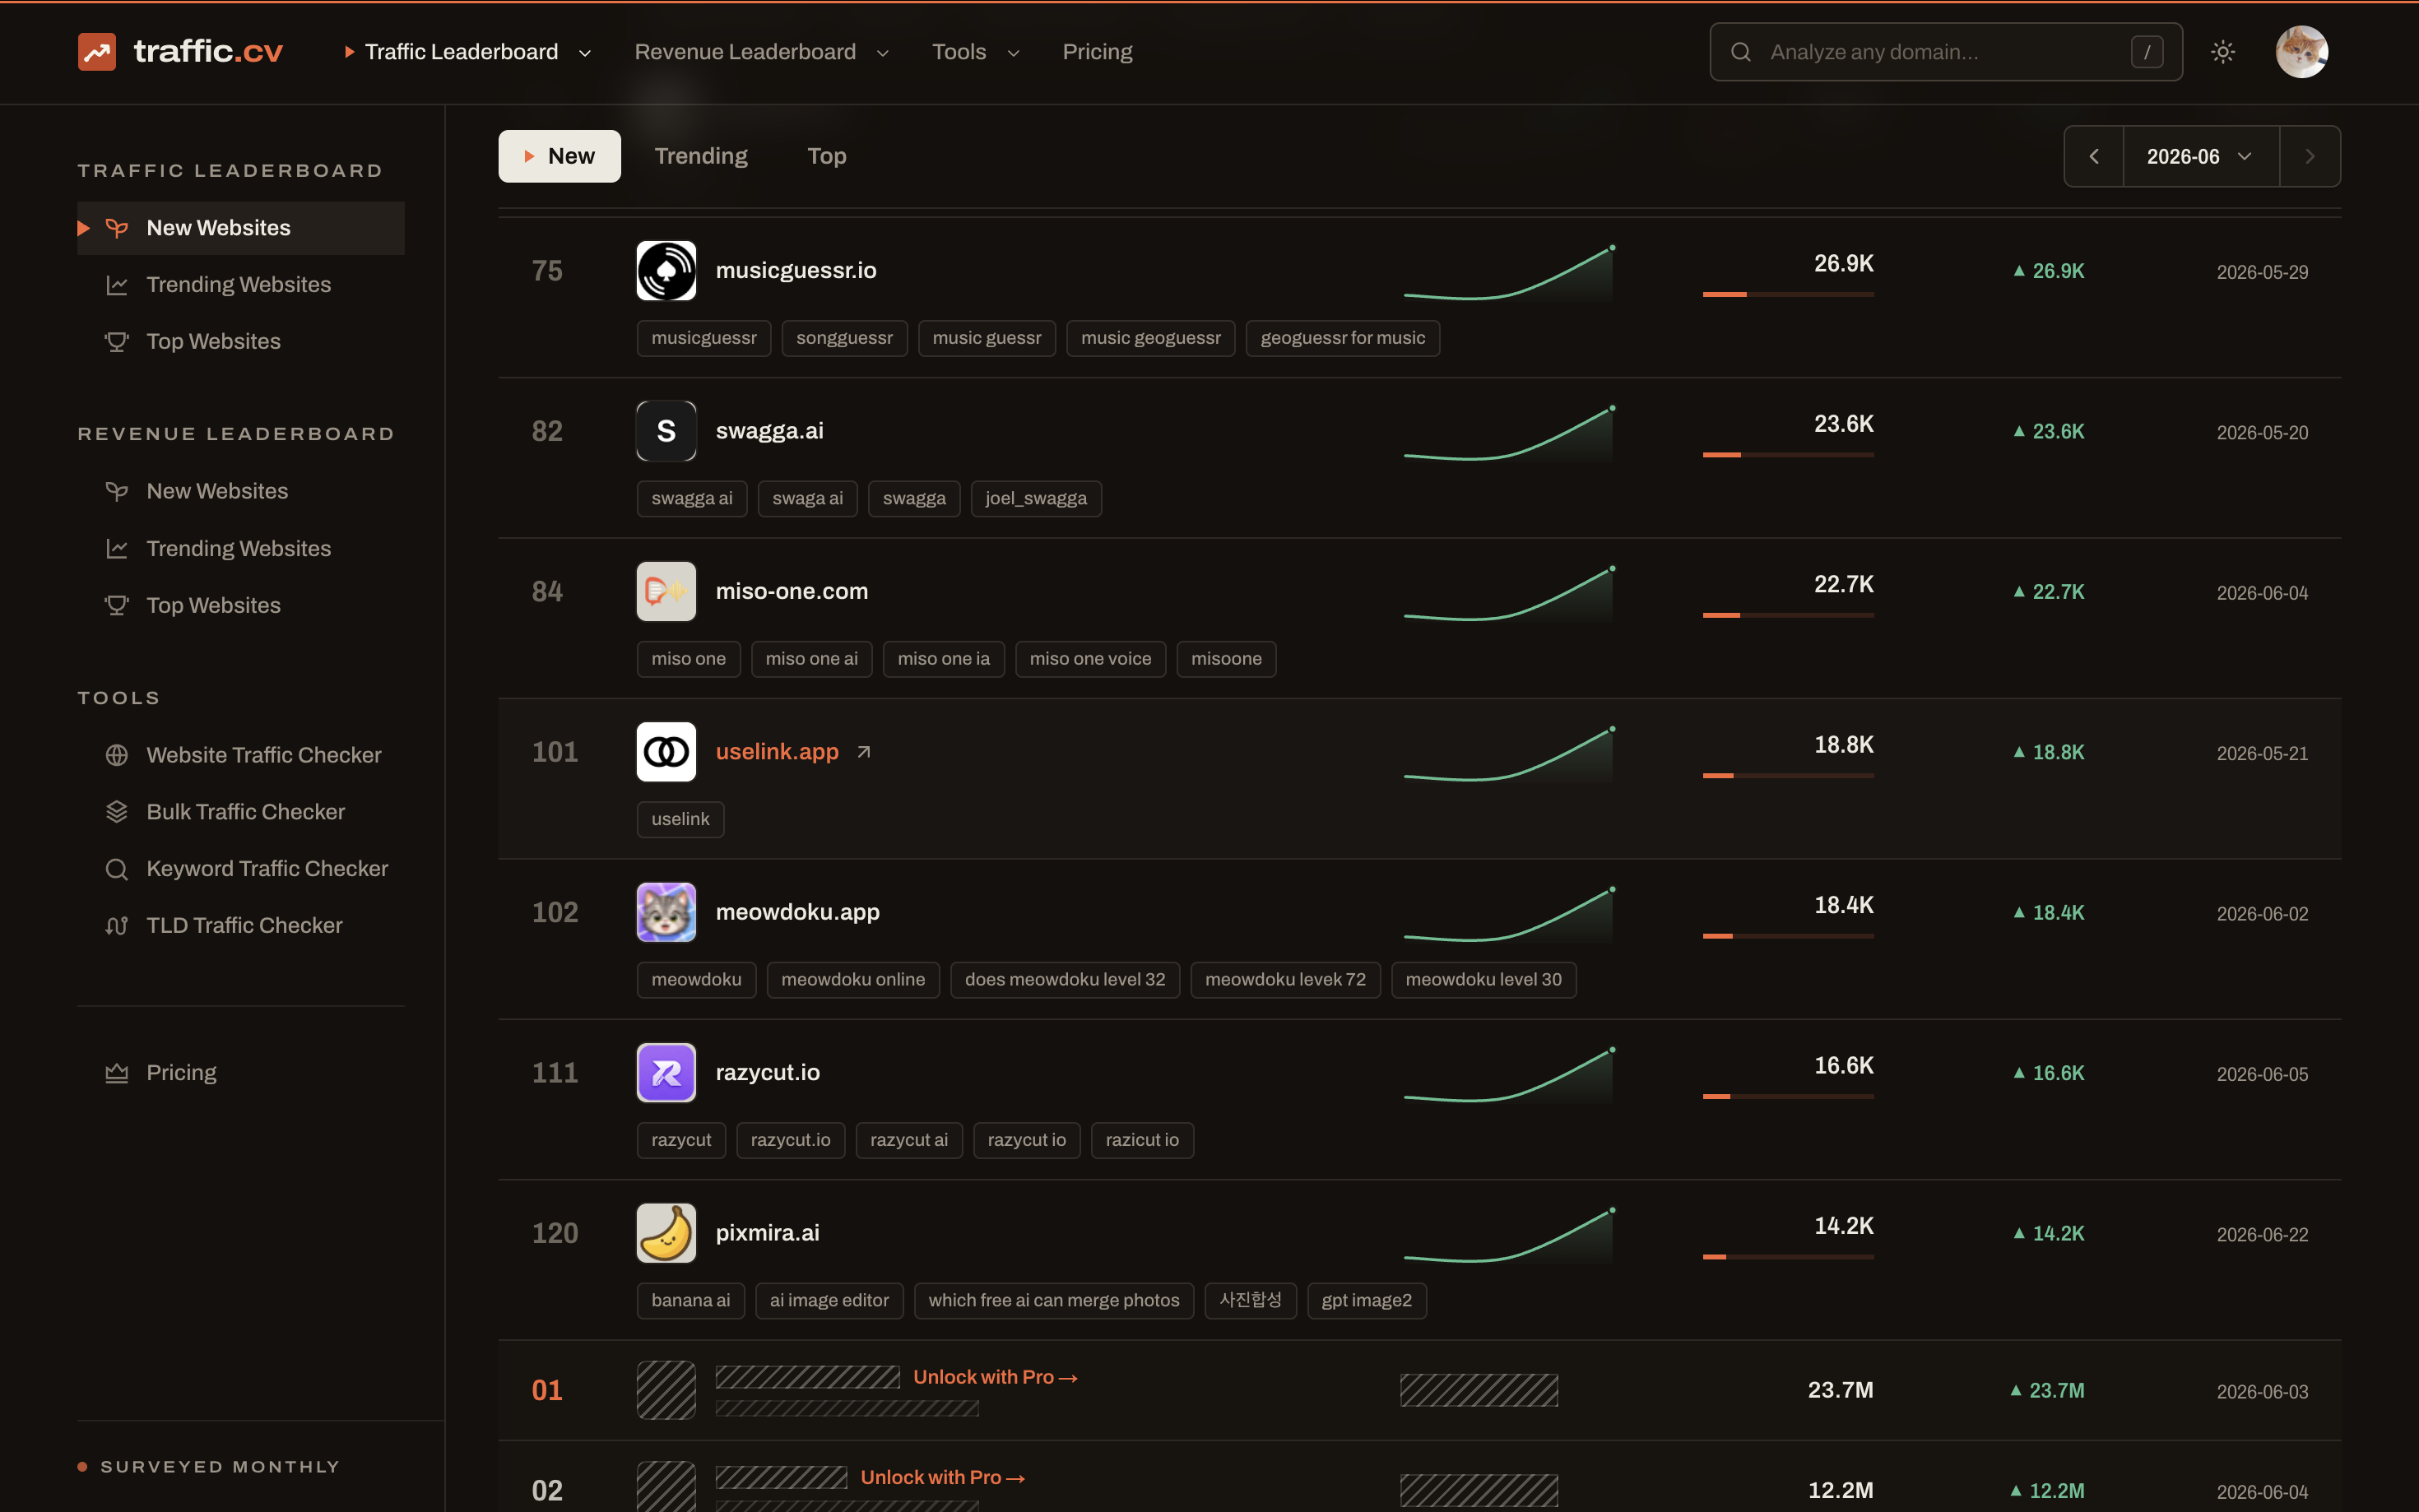Viewport: 2419px width, 1512px height.
Task: Click the 'ai image editor' keyword tag
Action: click(829, 1301)
